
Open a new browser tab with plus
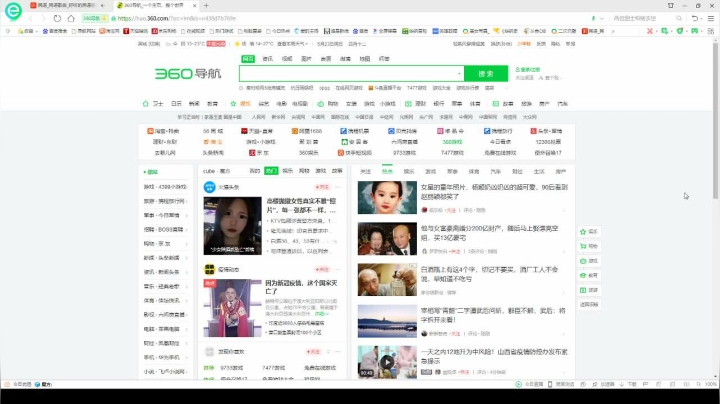(206, 6)
